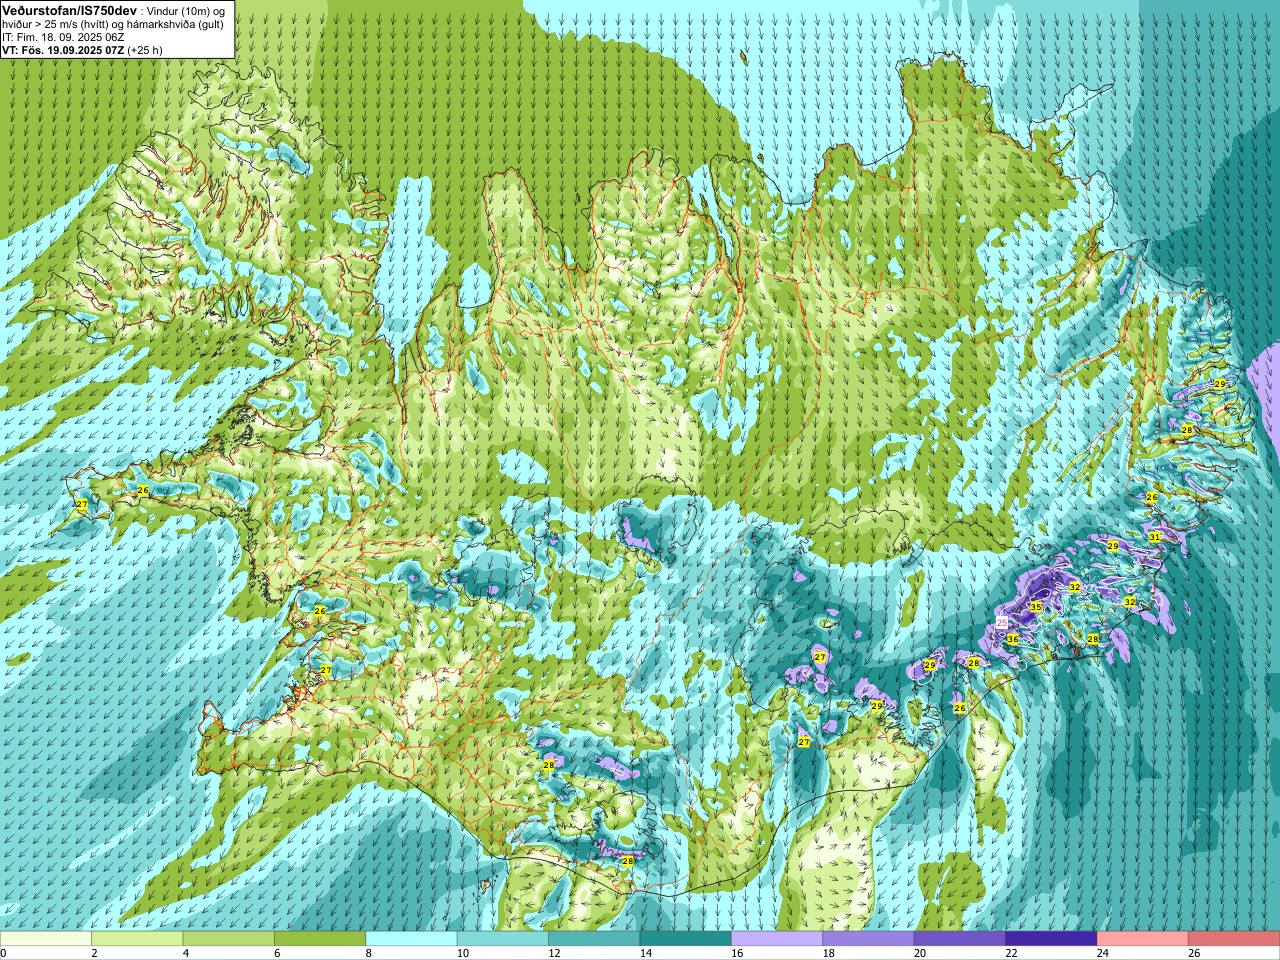Click the 4–6 m/s green legend swatch

tap(229, 939)
